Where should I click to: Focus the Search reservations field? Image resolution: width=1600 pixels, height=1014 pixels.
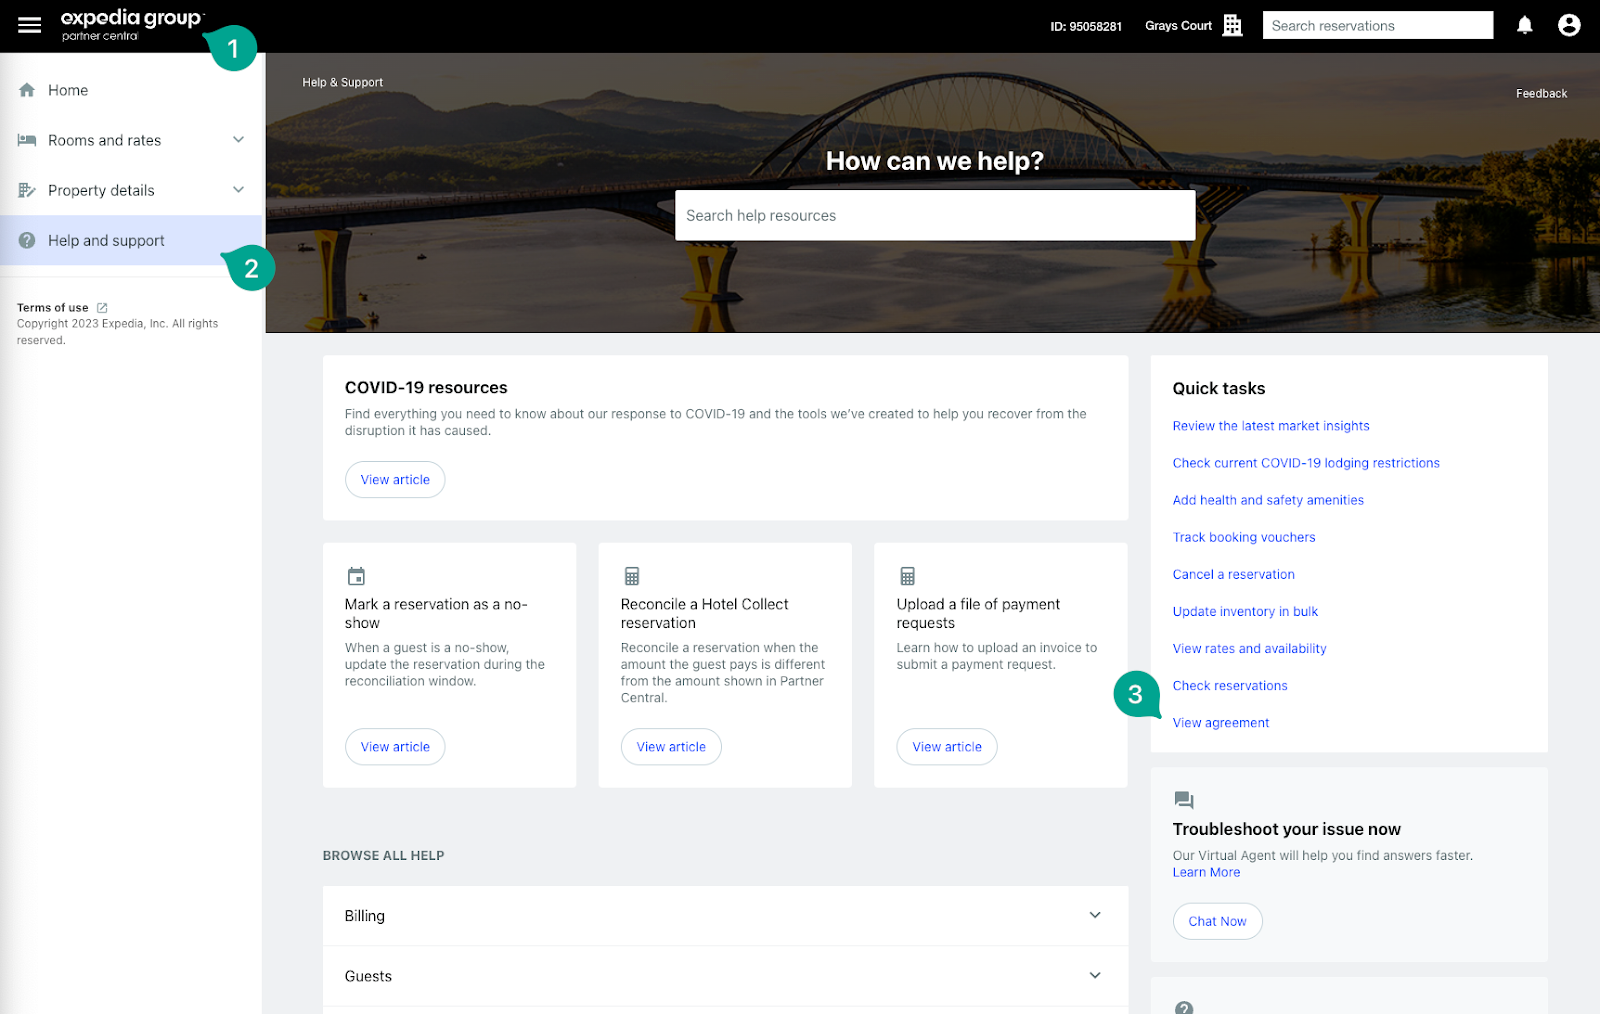coord(1378,26)
